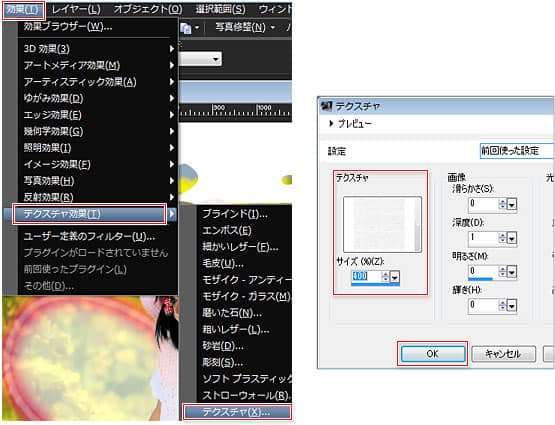This screenshot has width=555, height=425.
Task: Select 効果ブラウザー(W)... menu entry
Action: point(68,27)
